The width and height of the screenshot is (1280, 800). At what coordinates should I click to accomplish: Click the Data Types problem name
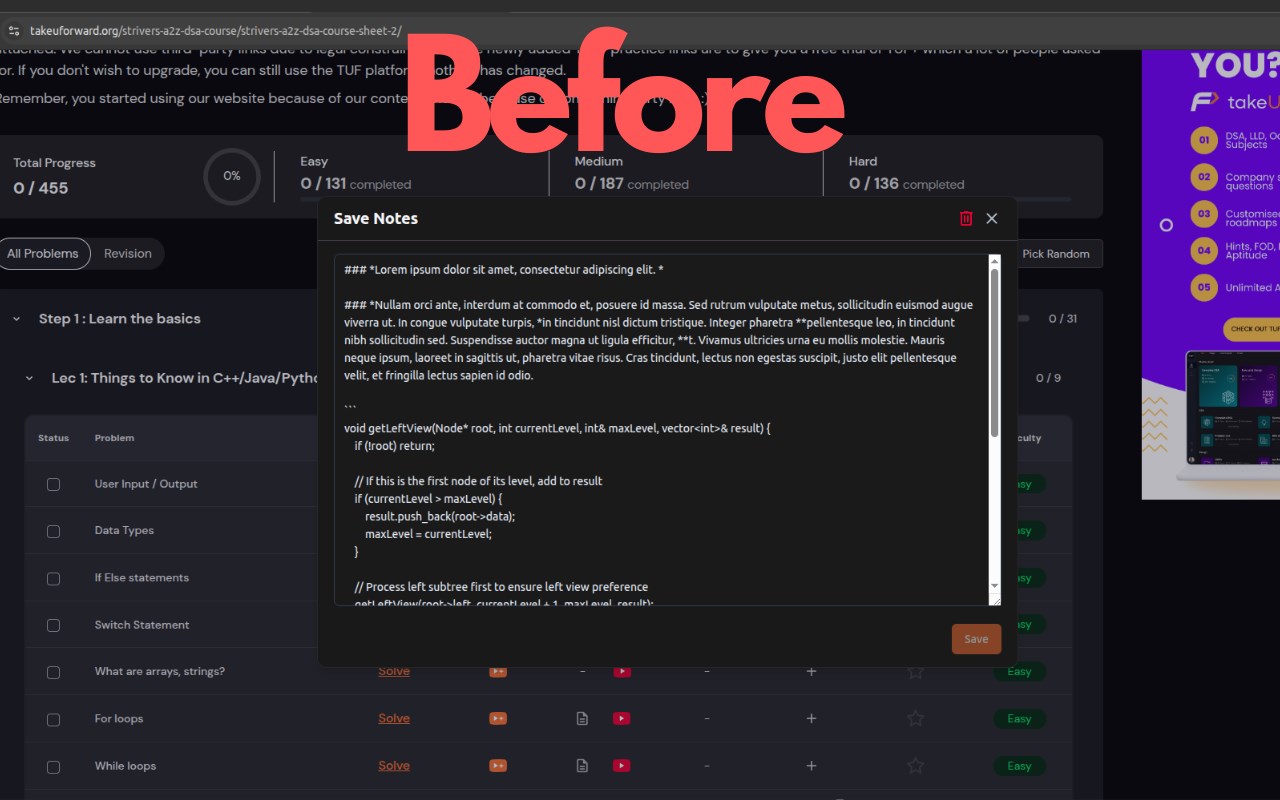coord(124,531)
